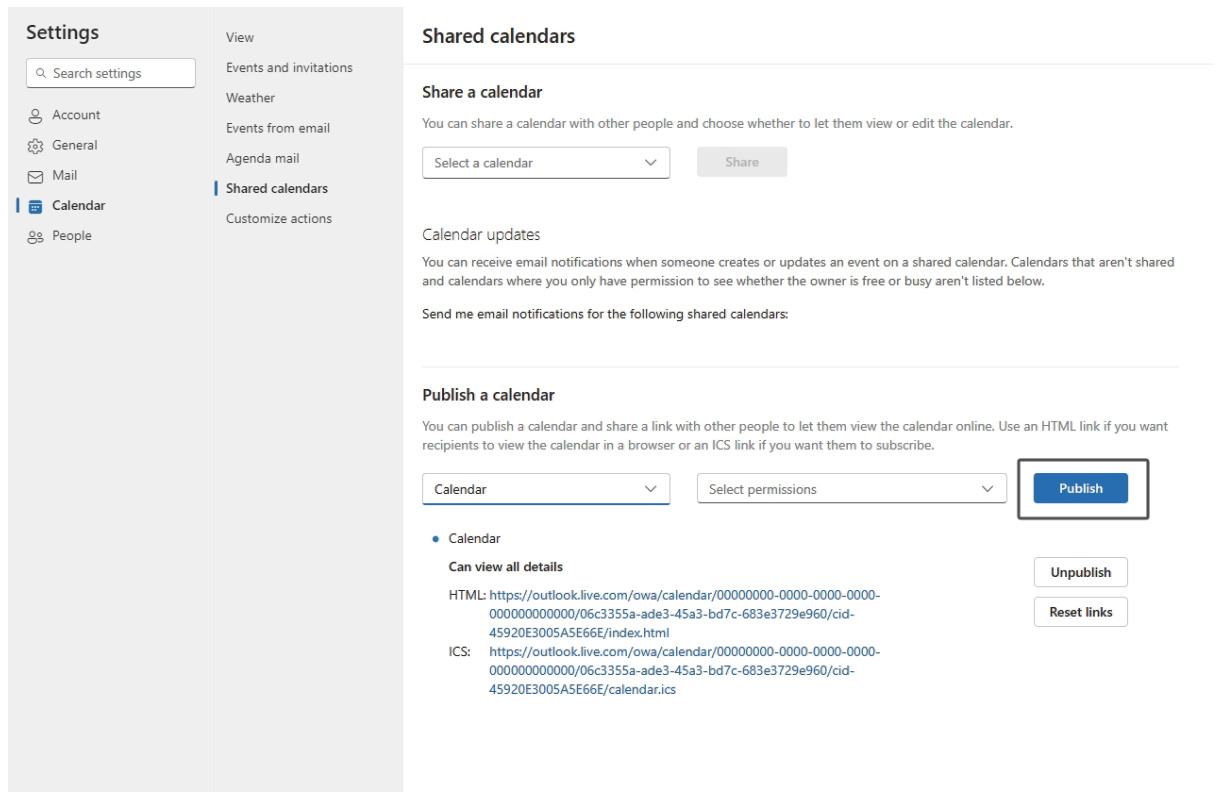The height and width of the screenshot is (800, 1221).
Task: Click the General settings gear icon
Action: coord(34,144)
